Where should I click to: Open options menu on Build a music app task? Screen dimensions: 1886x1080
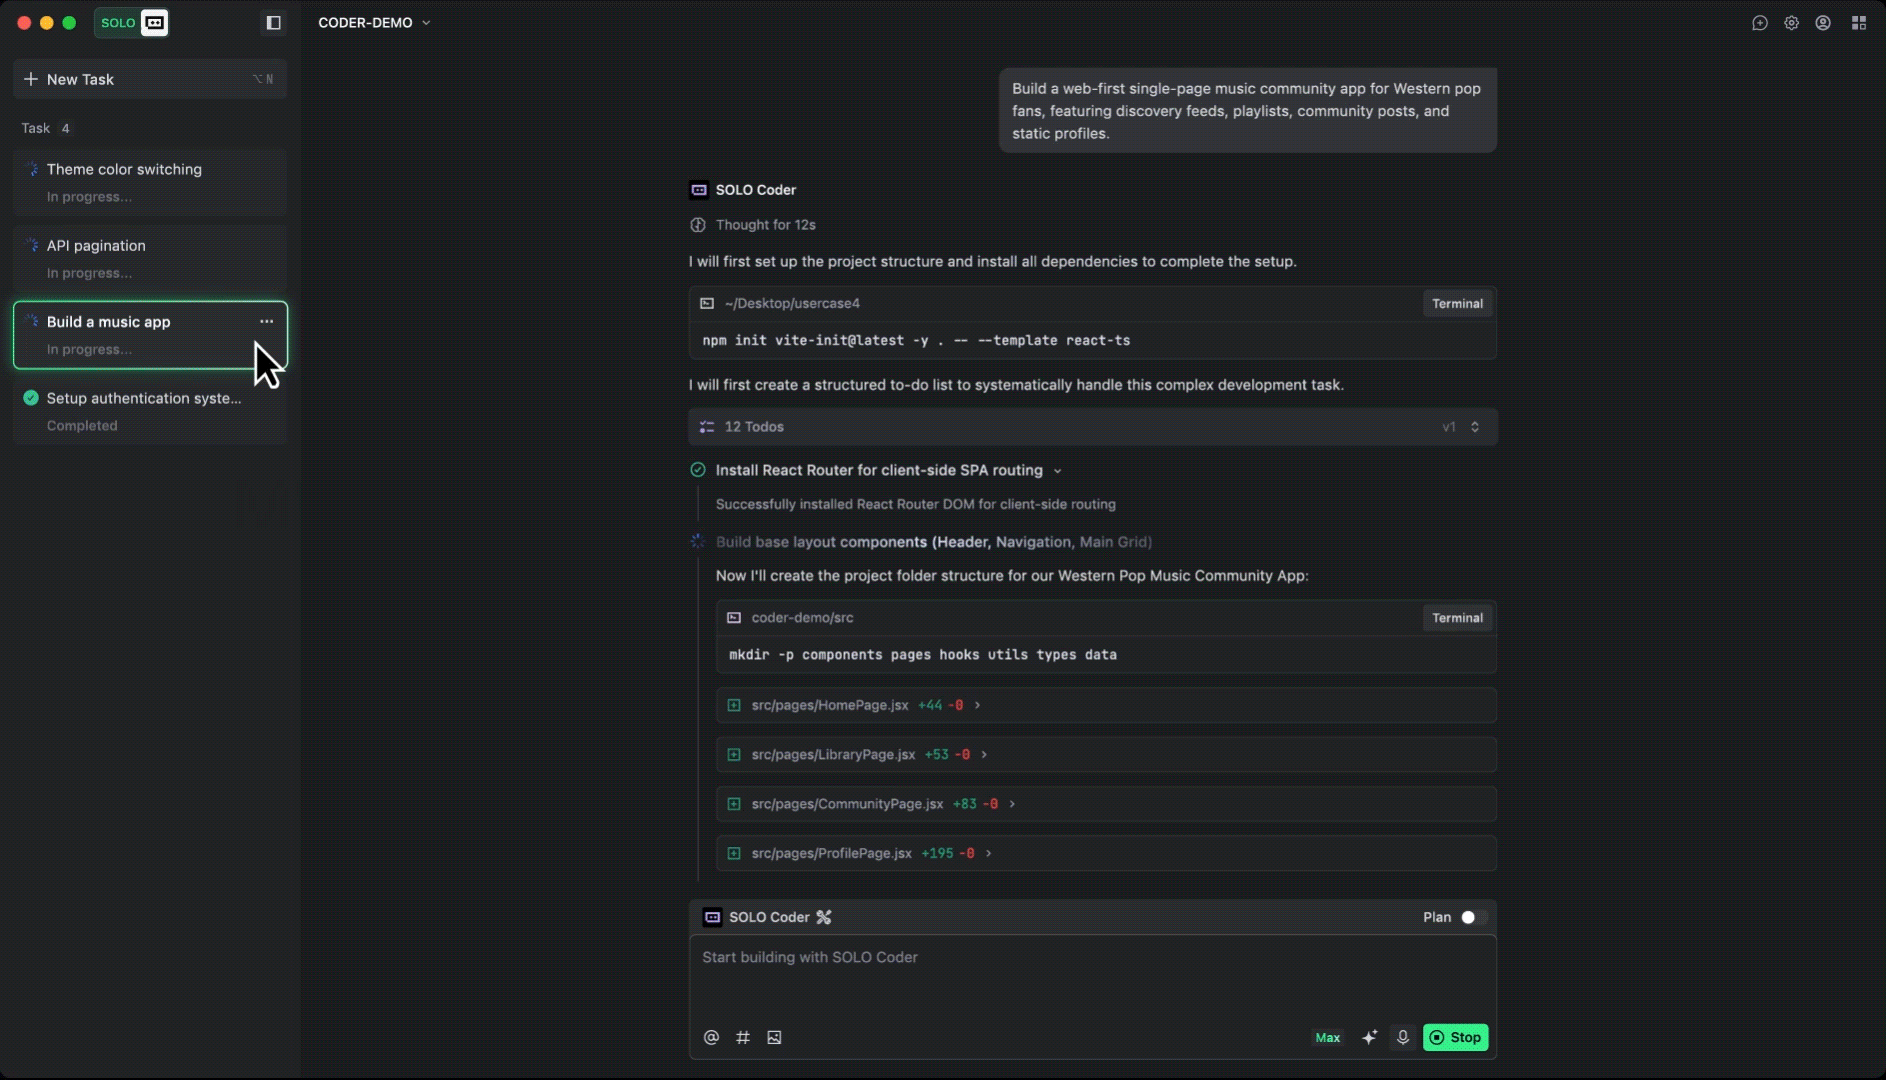click(x=266, y=321)
